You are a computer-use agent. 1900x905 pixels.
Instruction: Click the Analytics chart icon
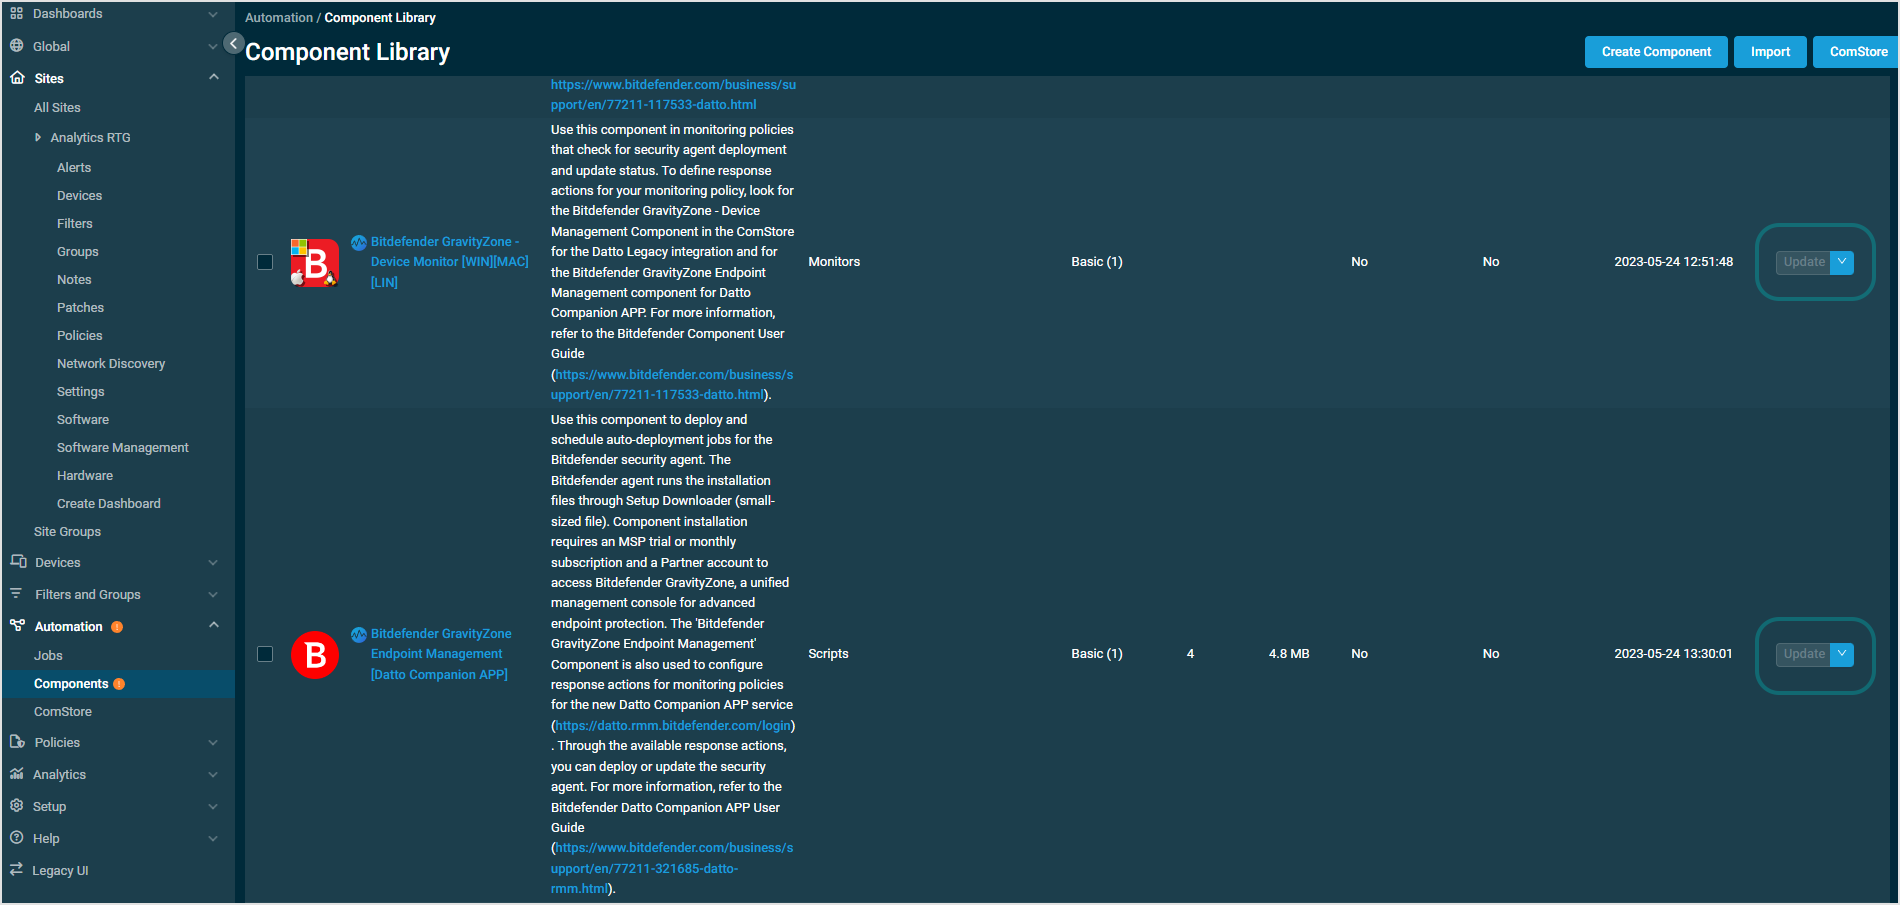coord(16,773)
